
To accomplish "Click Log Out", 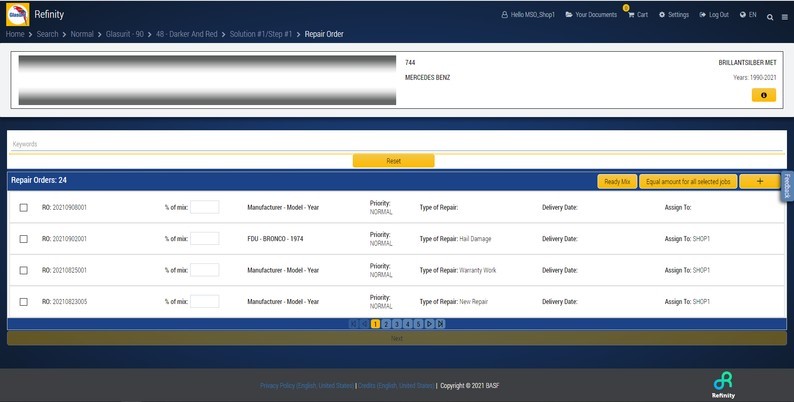I will [714, 15].
